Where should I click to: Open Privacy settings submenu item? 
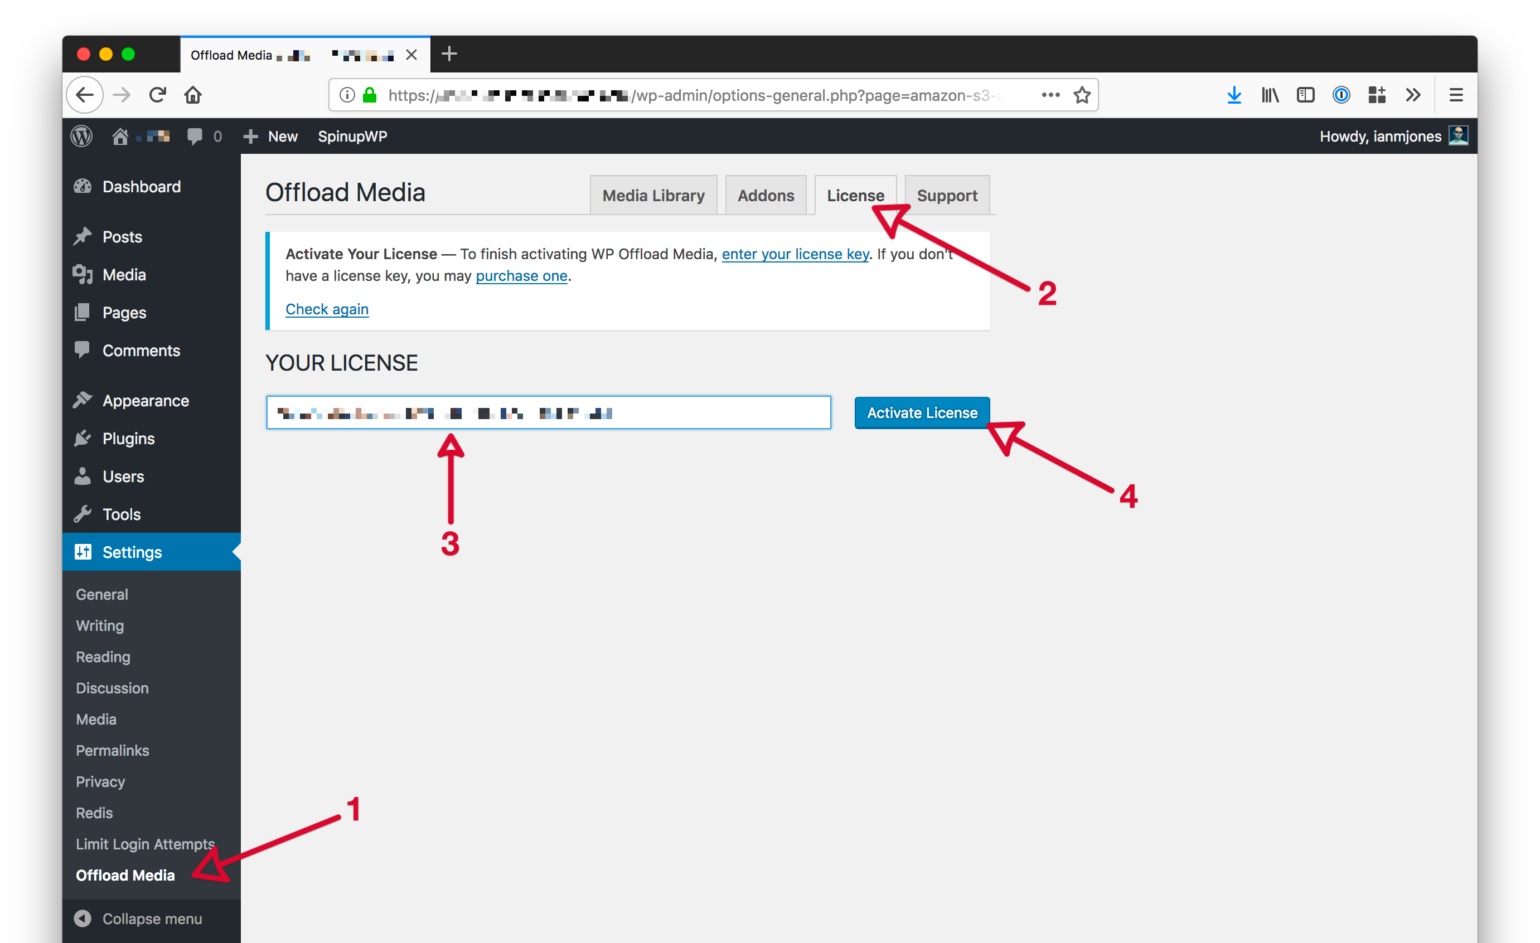(x=100, y=782)
